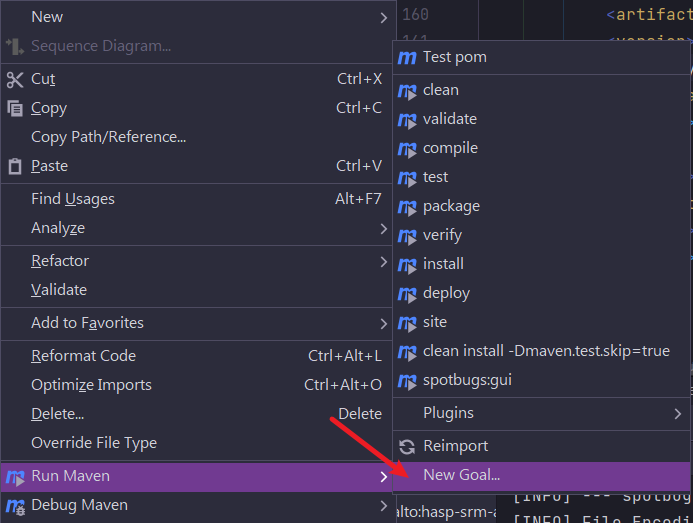This screenshot has height=523, width=693.
Task: Click the Maven run icon beside spotbugs:gui
Action: pos(407,381)
